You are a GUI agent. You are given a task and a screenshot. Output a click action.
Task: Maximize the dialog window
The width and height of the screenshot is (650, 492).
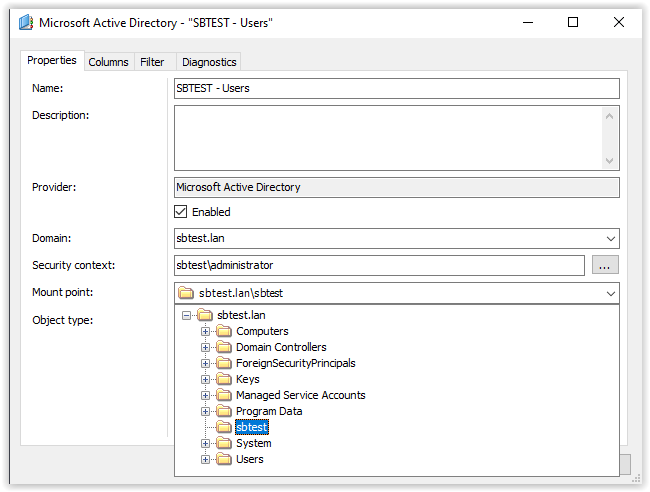572,22
